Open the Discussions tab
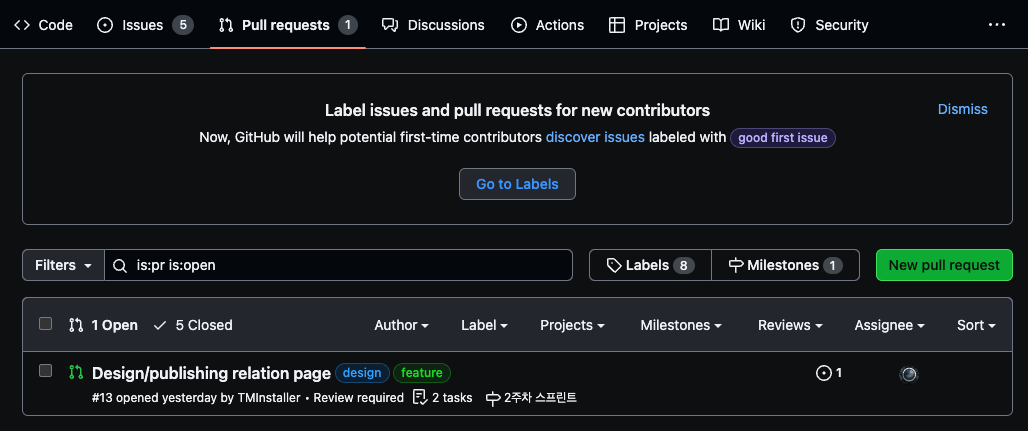This screenshot has width=1028, height=431. point(433,25)
